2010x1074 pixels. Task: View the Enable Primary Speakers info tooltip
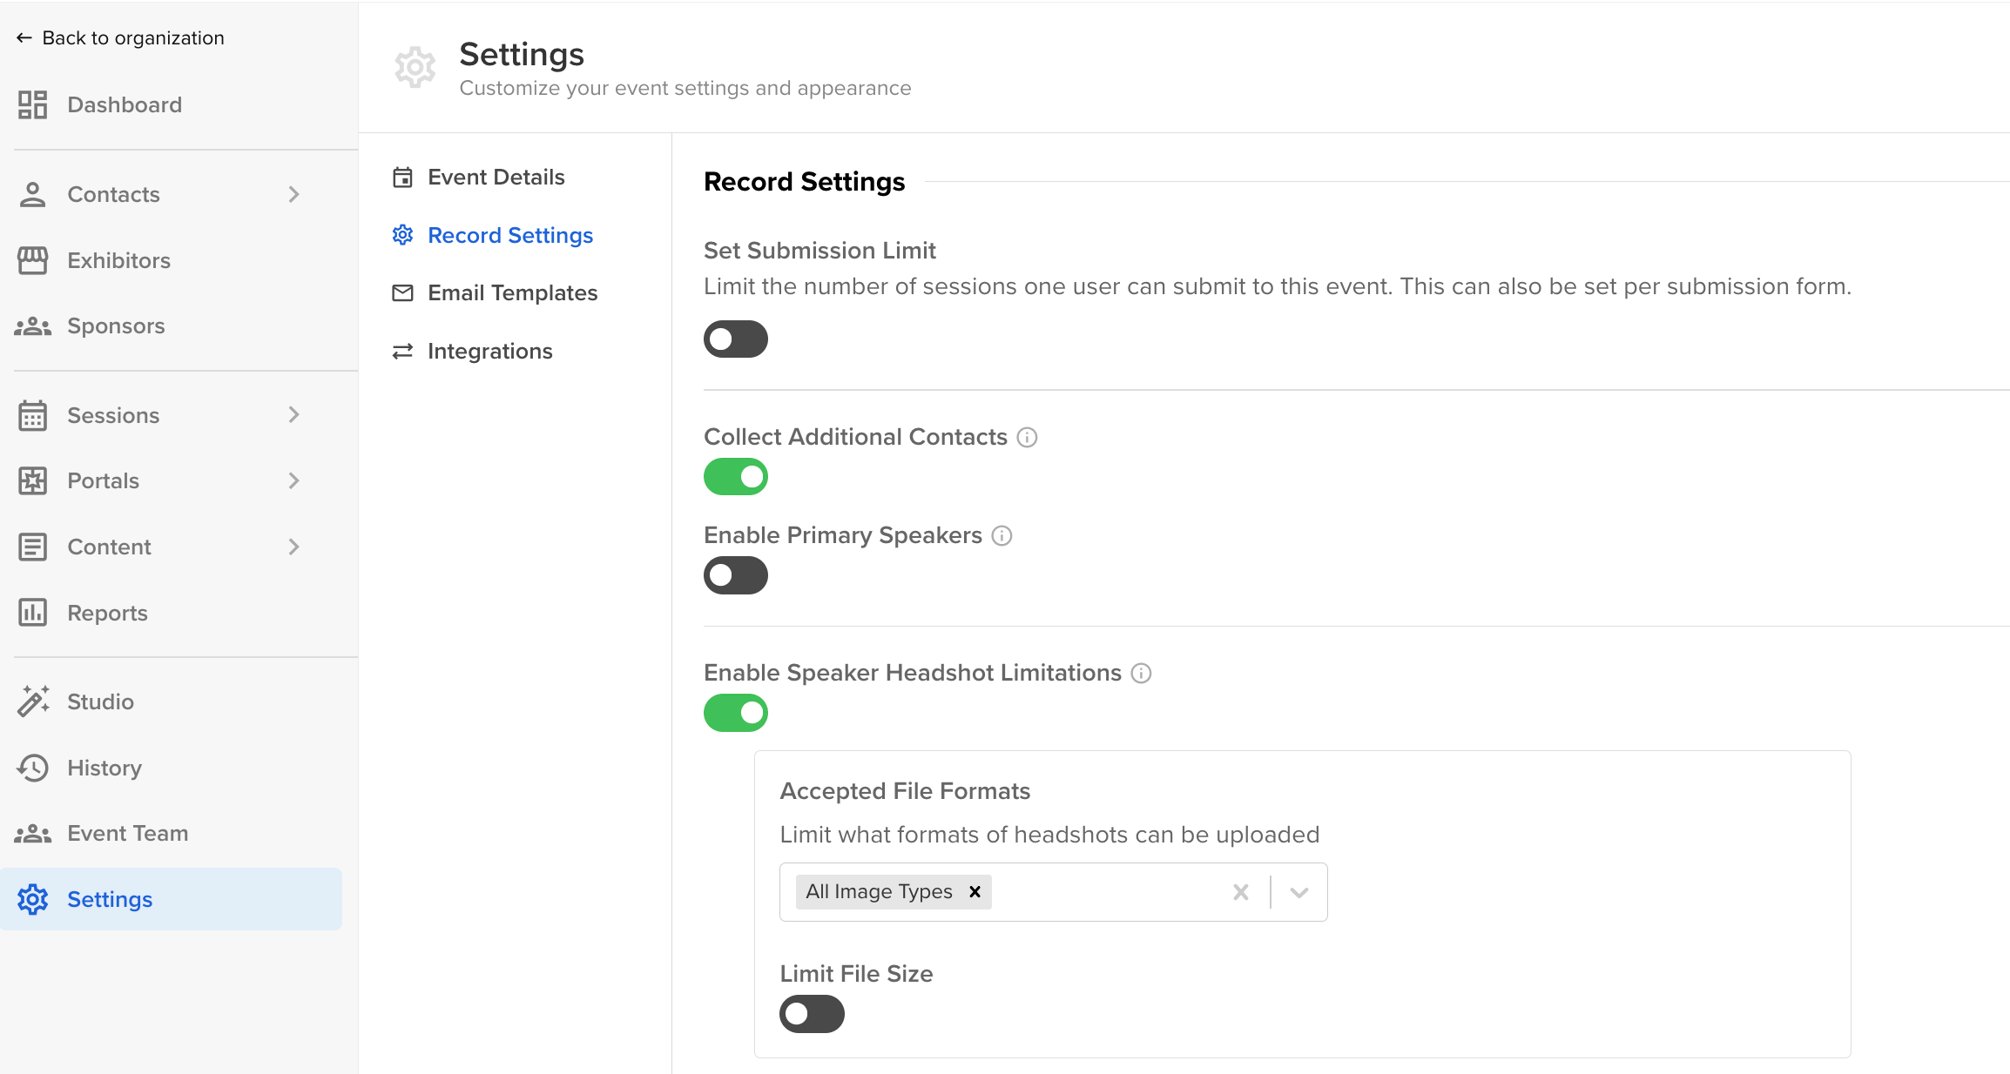point(1002,535)
